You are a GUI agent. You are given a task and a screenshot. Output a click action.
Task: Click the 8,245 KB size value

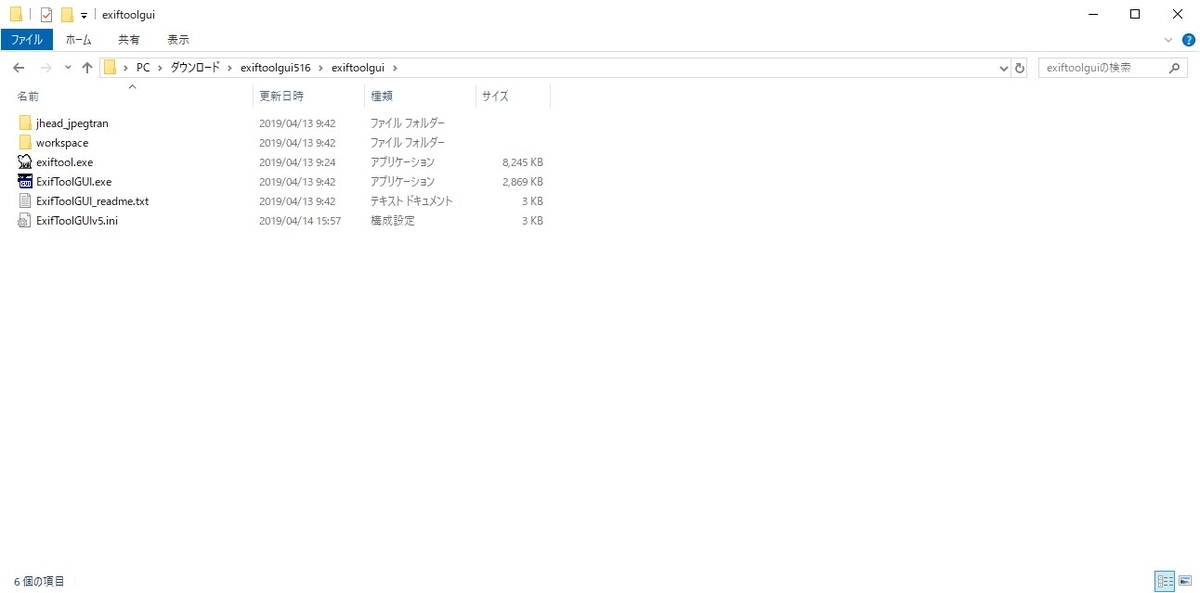pyautogui.click(x=522, y=162)
